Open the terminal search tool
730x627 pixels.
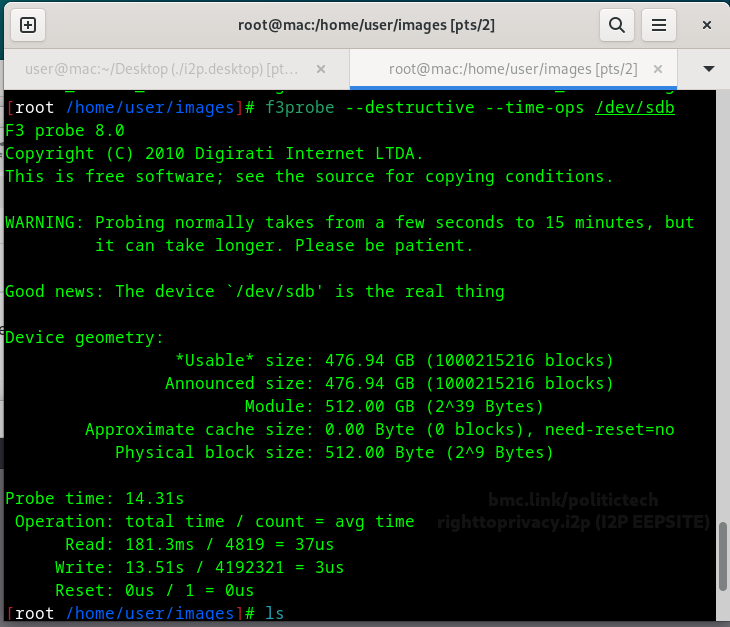(617, 25)
